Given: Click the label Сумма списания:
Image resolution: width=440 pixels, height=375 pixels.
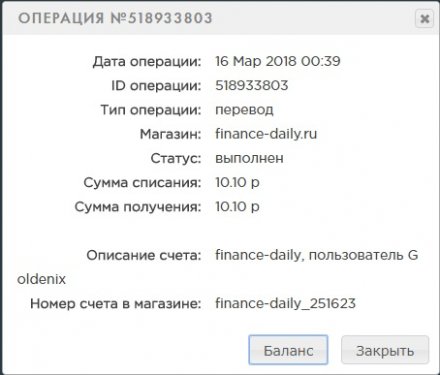Looking at the screenshot, I should (142, 183).
